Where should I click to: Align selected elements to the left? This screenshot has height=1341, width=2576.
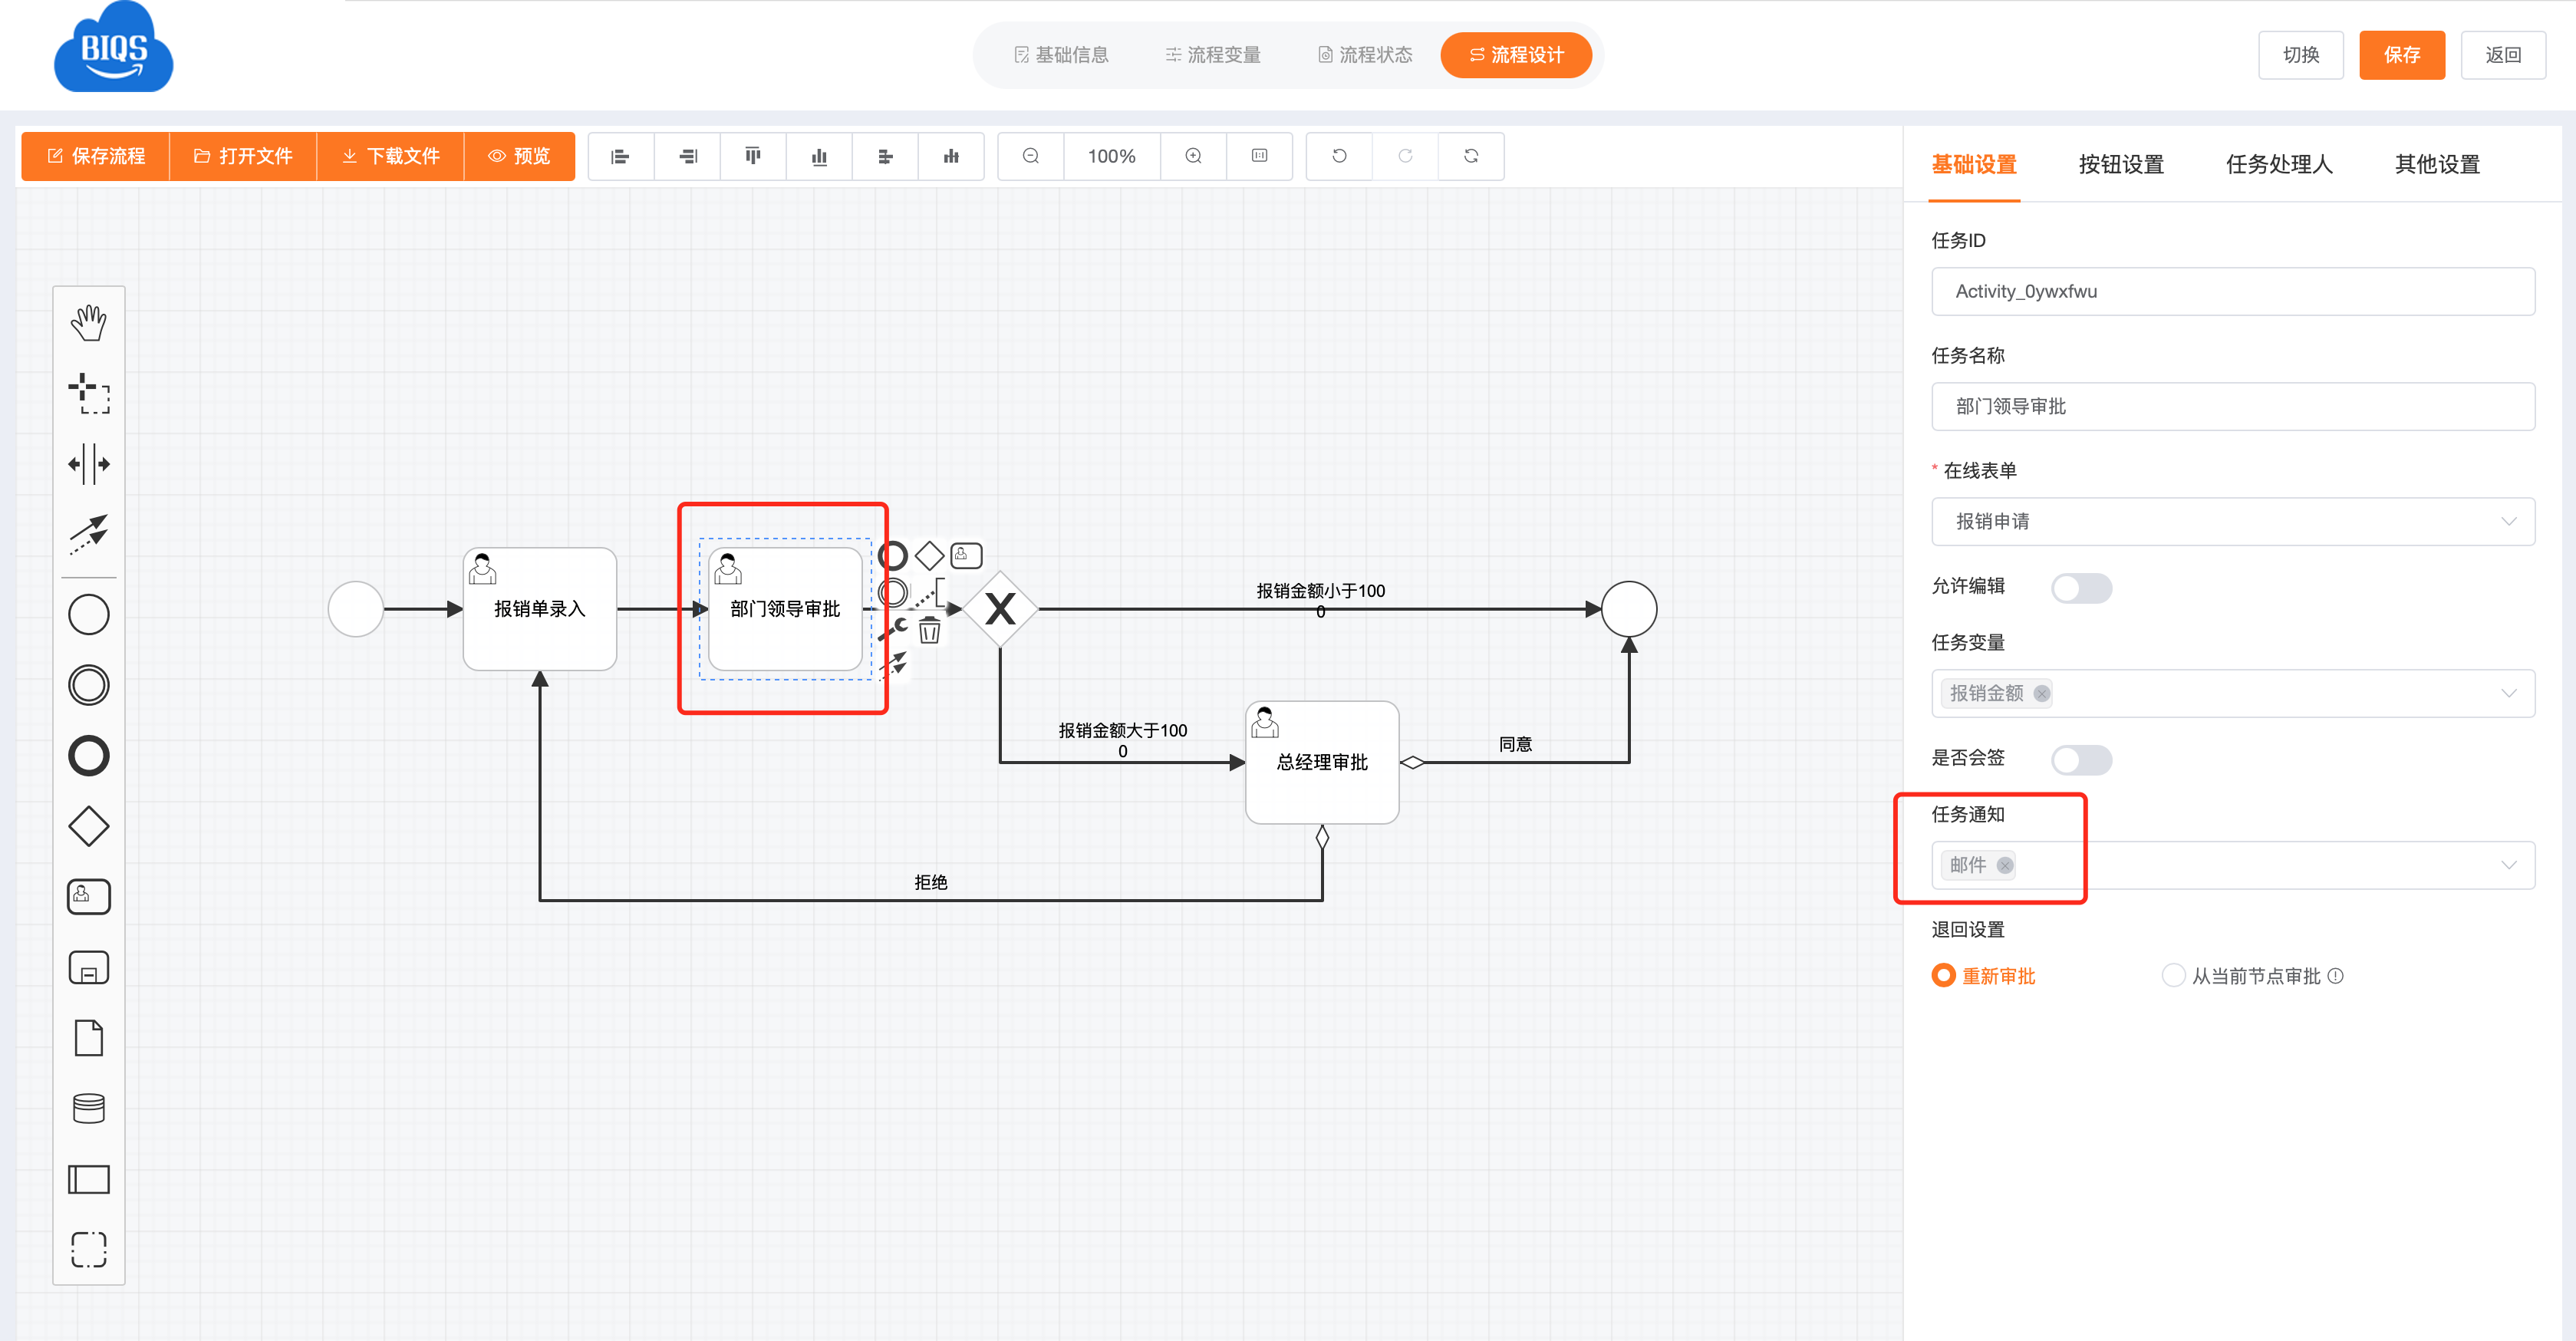[620, 156]
